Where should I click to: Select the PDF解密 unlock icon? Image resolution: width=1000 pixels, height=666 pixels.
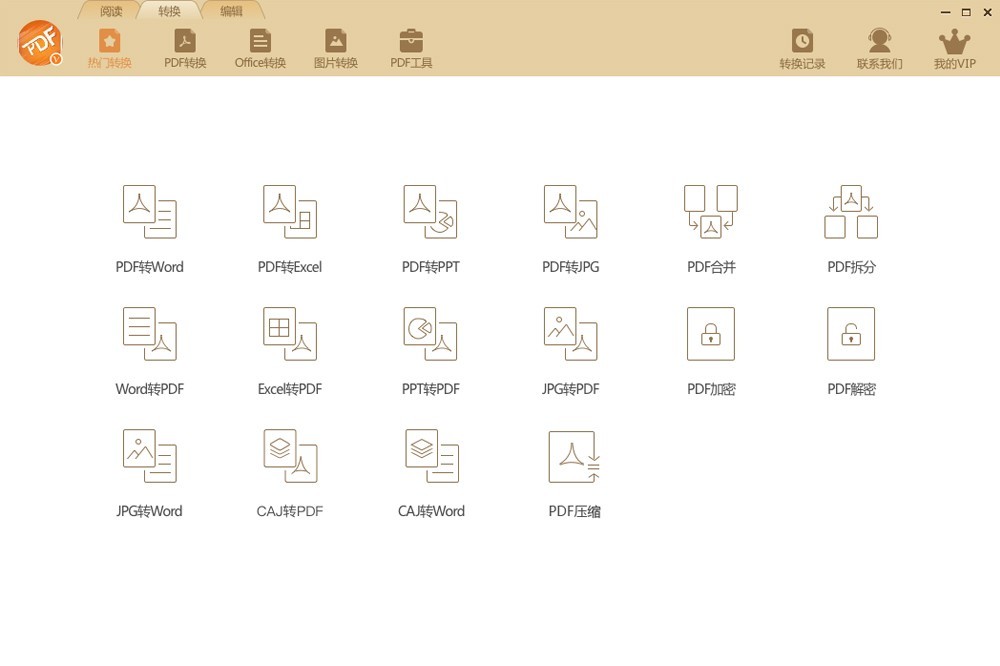coord(851,334)
